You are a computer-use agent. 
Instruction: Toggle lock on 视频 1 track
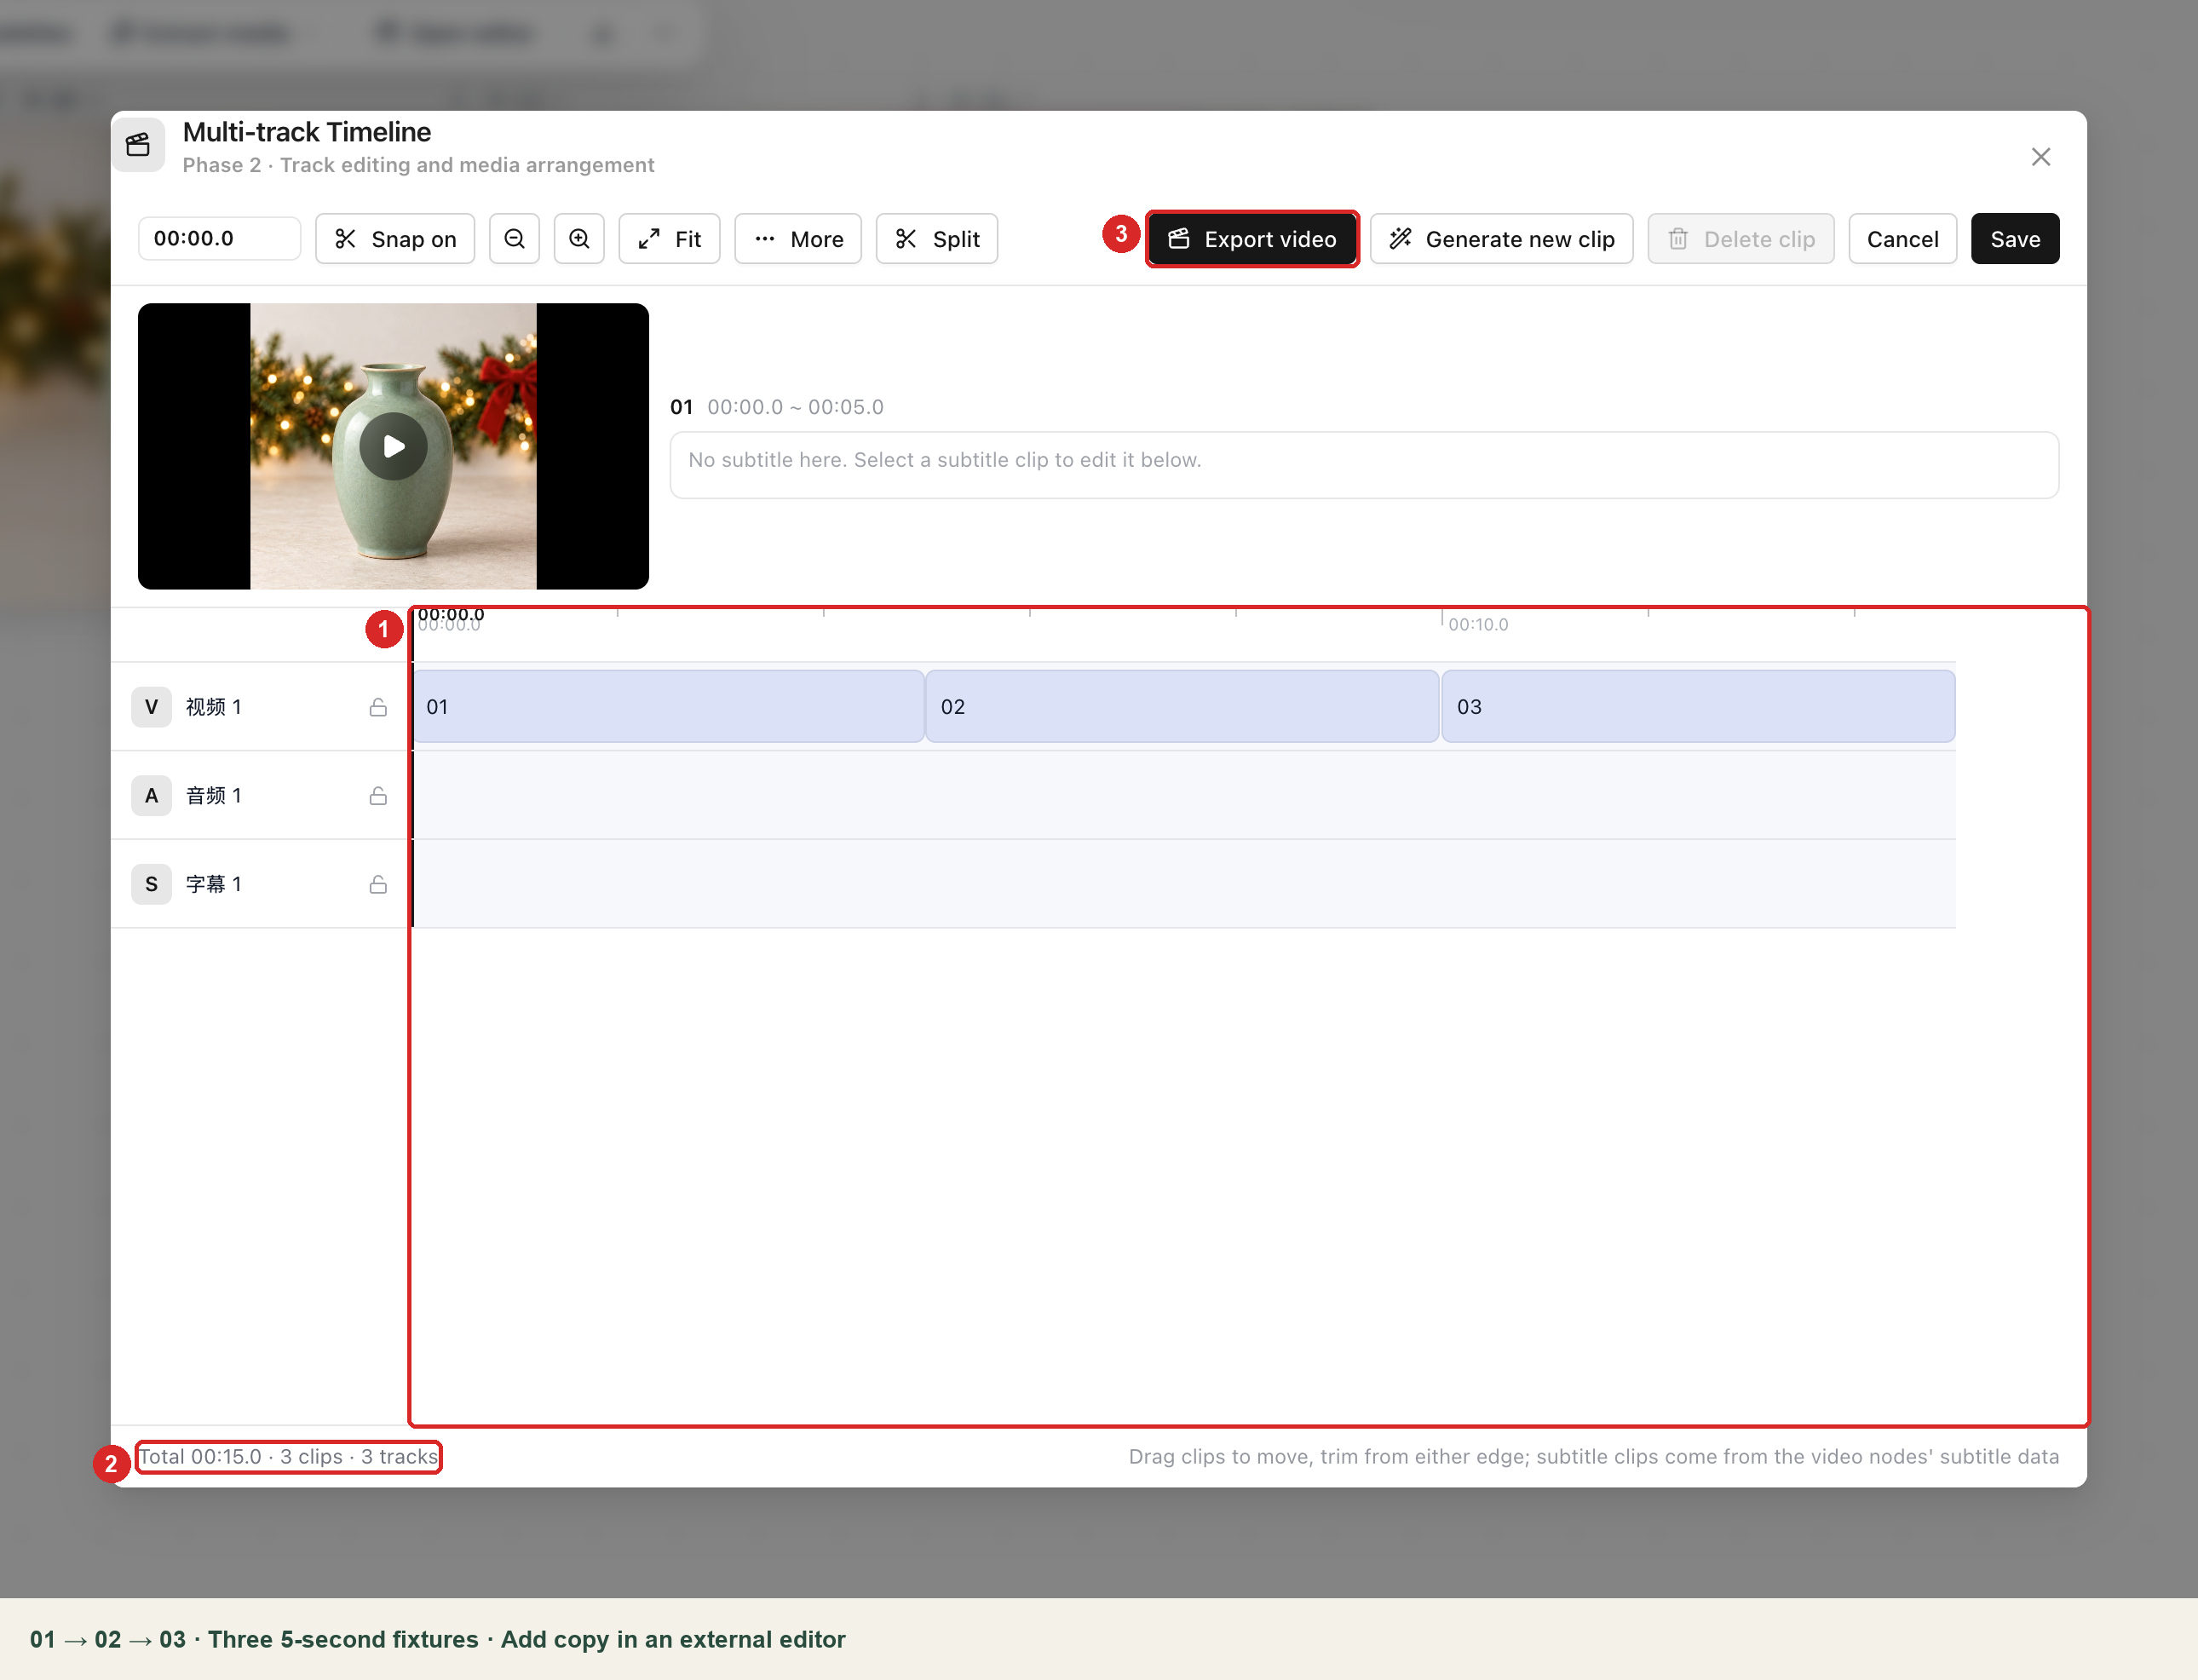(378, 707)
